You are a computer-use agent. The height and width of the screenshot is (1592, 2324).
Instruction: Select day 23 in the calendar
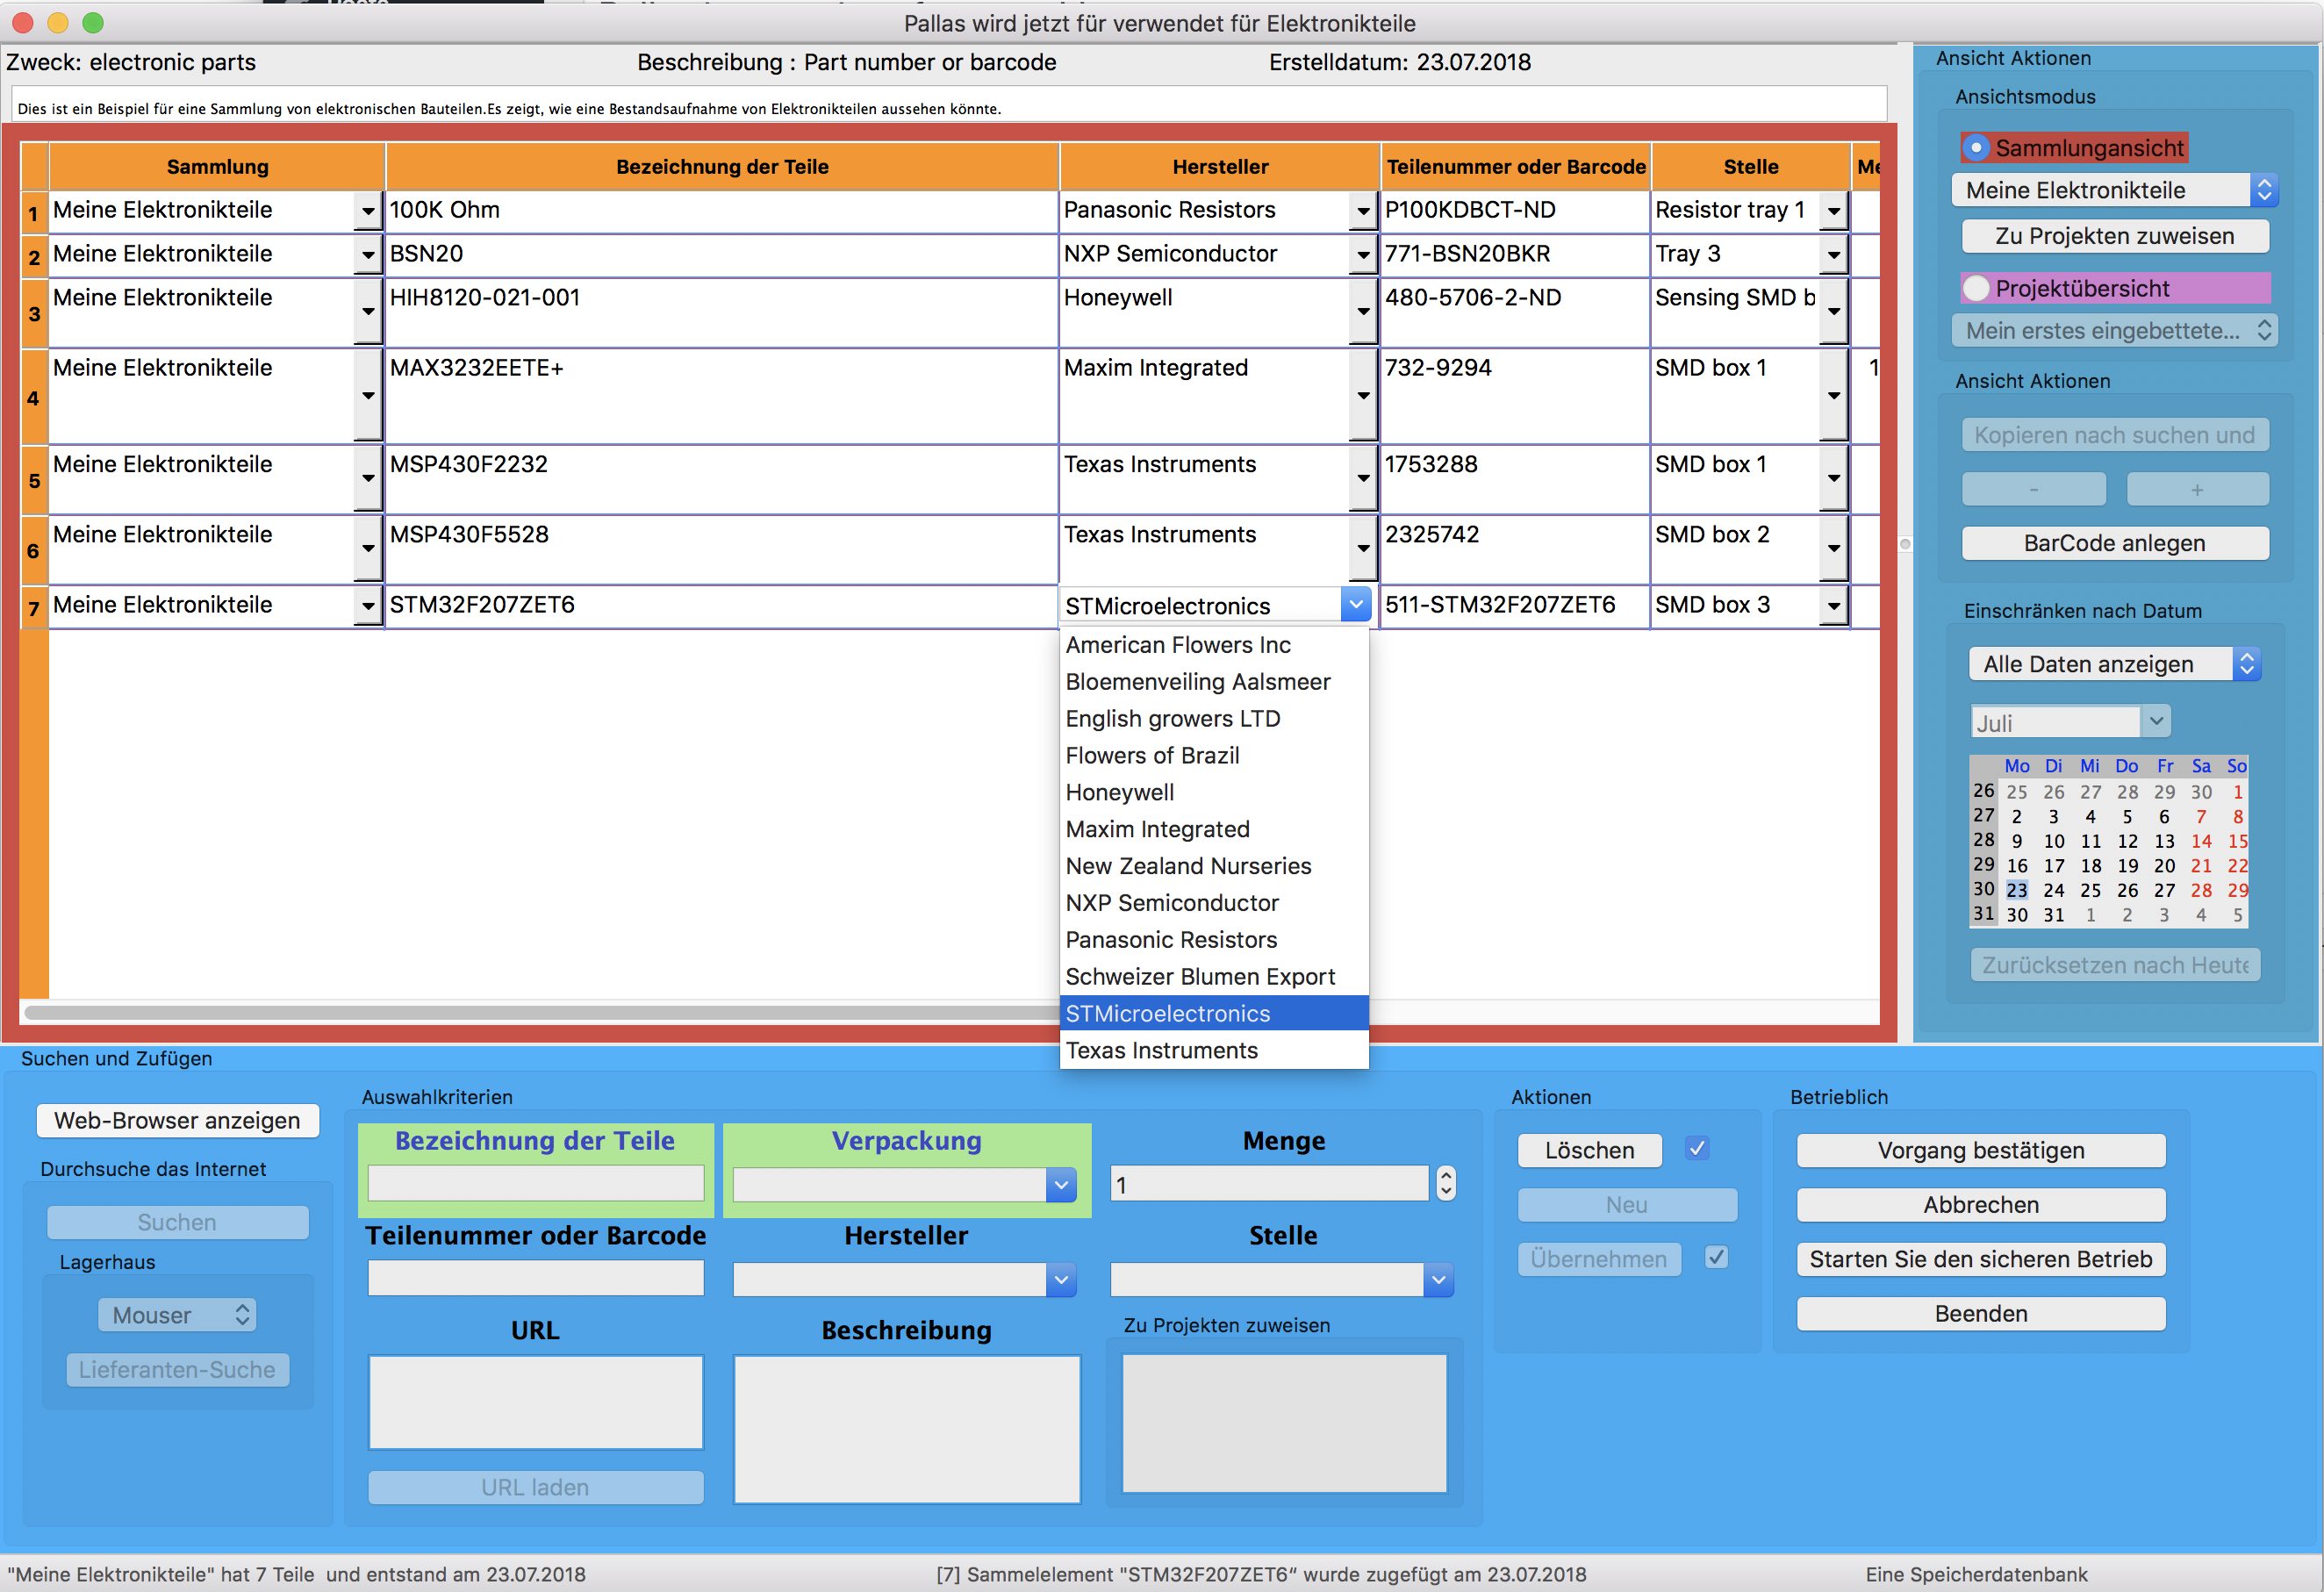click(x=2016, y=890)
